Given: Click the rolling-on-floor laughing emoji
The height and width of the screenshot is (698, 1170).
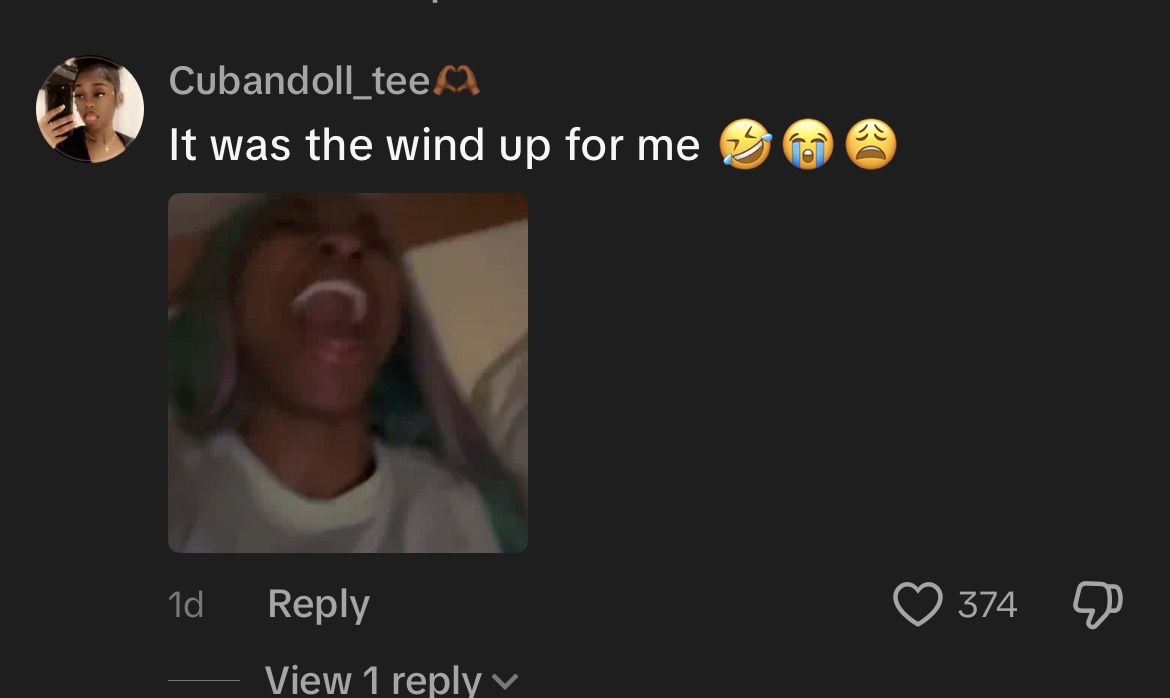Looking at the screenshot, I should 745,144.
